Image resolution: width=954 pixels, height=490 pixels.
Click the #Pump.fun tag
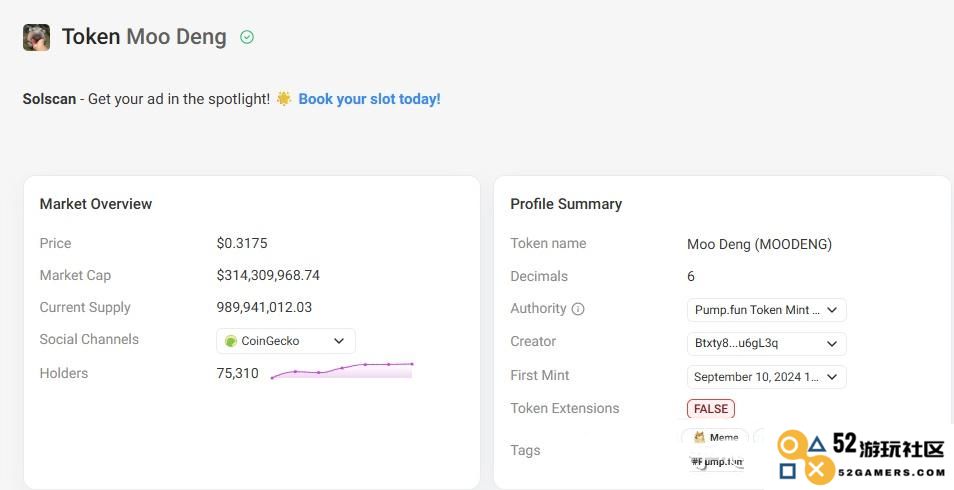click(717, 462)
